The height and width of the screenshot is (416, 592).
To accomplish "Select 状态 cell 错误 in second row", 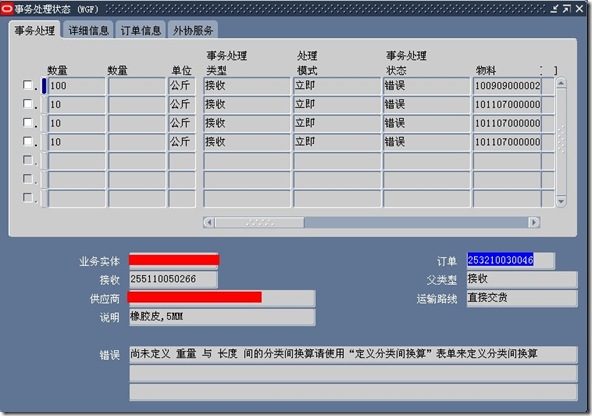I will point(427,105).
